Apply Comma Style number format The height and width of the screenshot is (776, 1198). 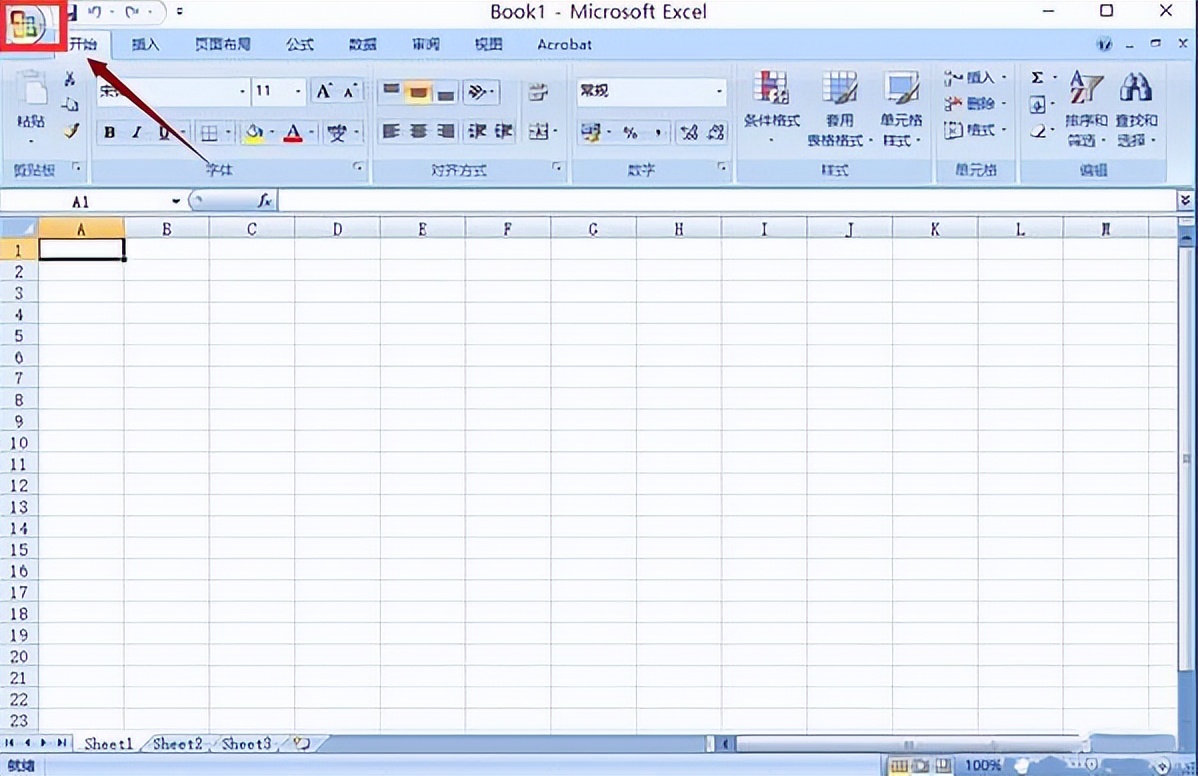pos(657,133)
